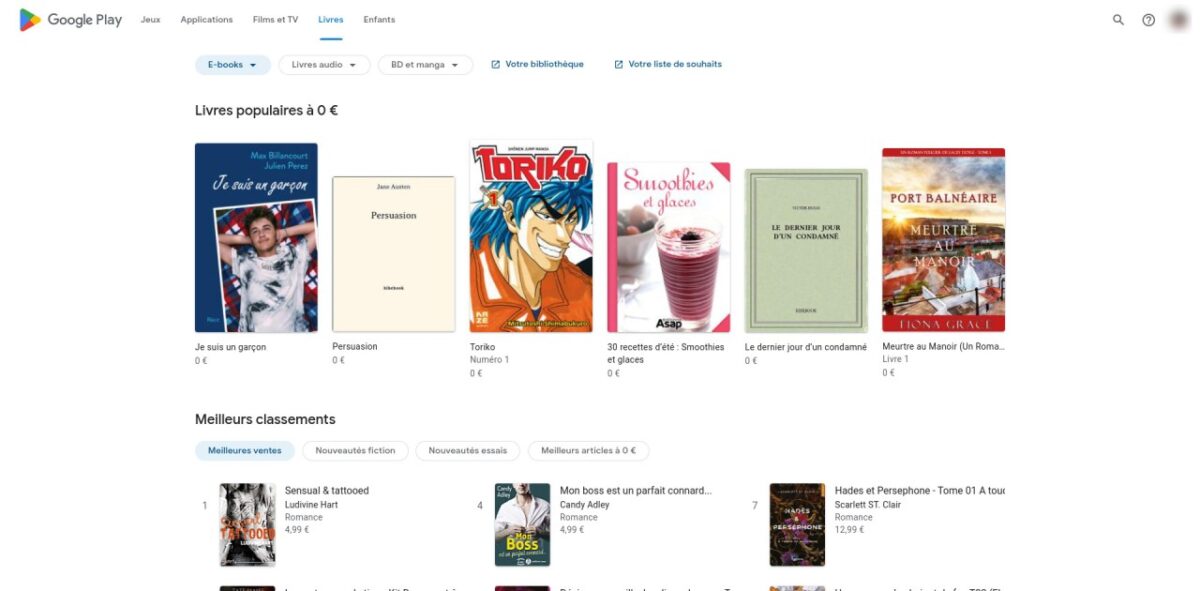The width and height of the screenshot is (1200, 591).
Task: Switch to the Jeux tab
Action: coord(151,20)
